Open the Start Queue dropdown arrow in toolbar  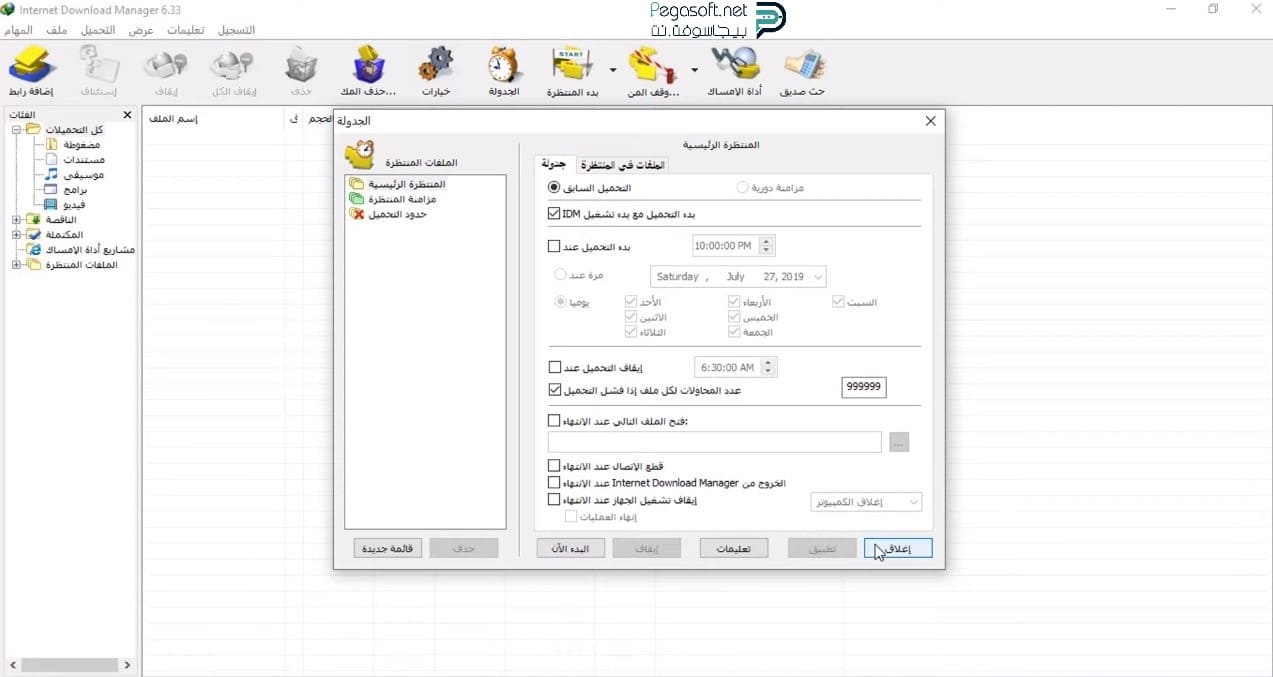611,69
